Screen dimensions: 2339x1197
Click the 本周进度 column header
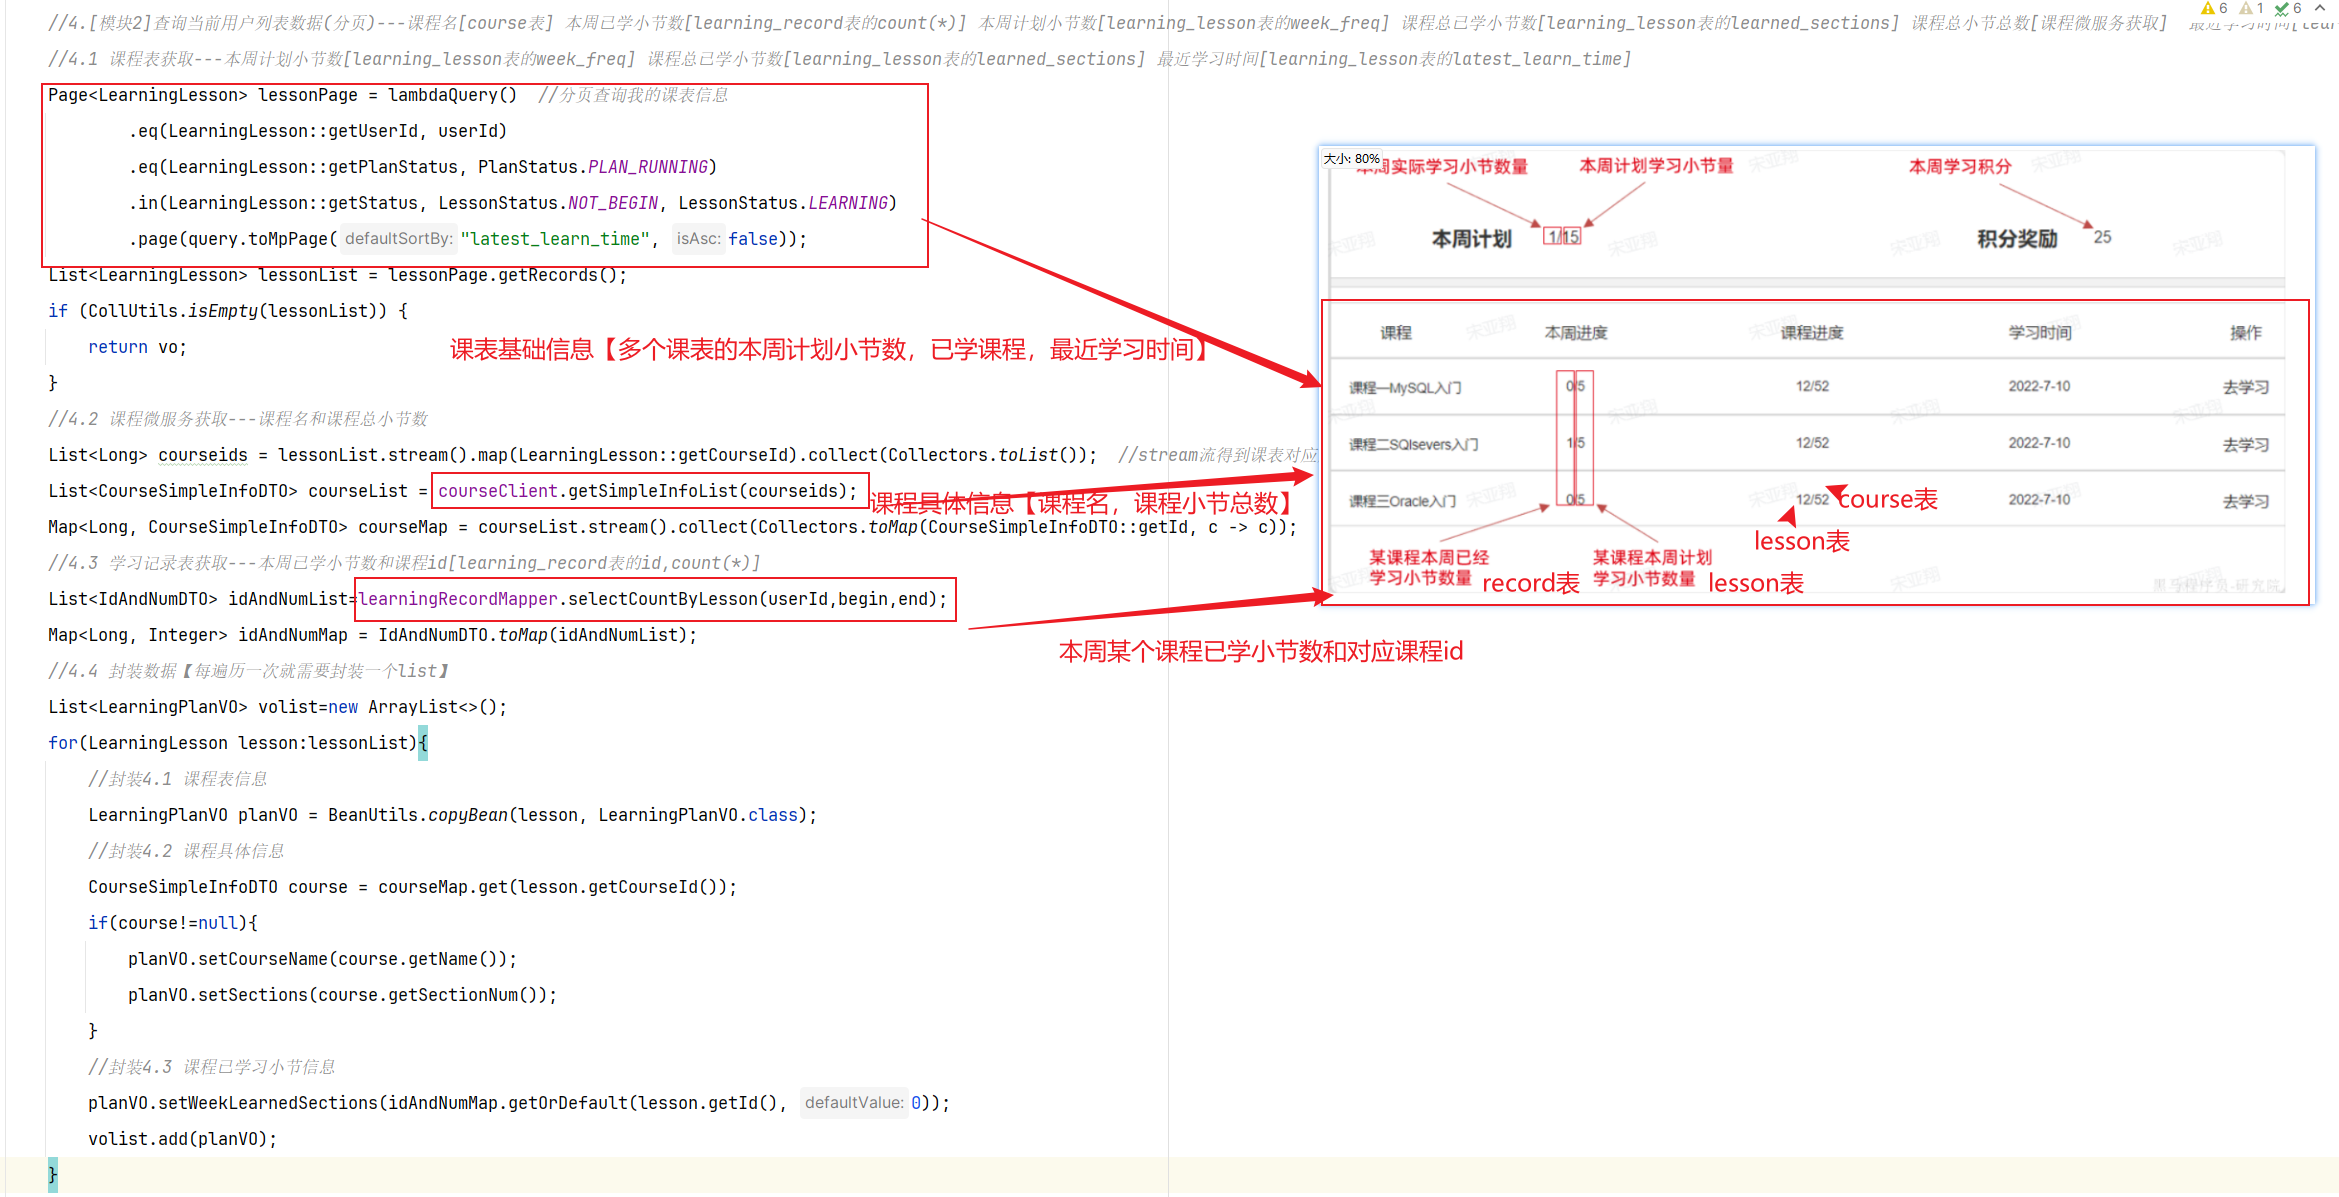[1575, 333]
